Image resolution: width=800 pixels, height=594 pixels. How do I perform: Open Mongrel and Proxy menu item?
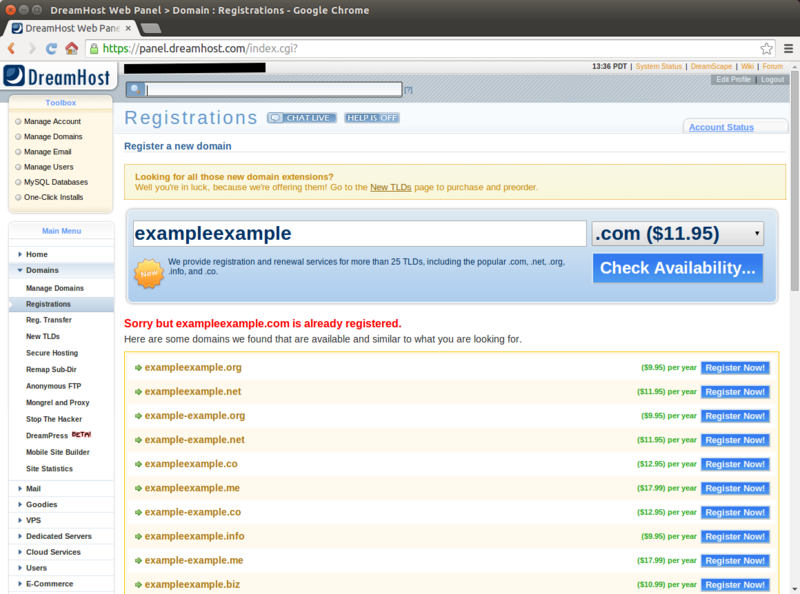click(x=58, y=403)
